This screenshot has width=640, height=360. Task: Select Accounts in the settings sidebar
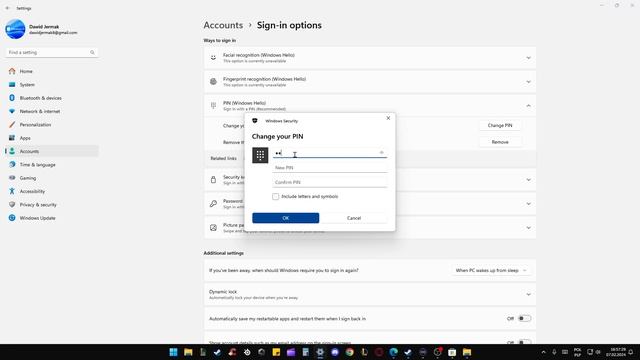[52, 151]
